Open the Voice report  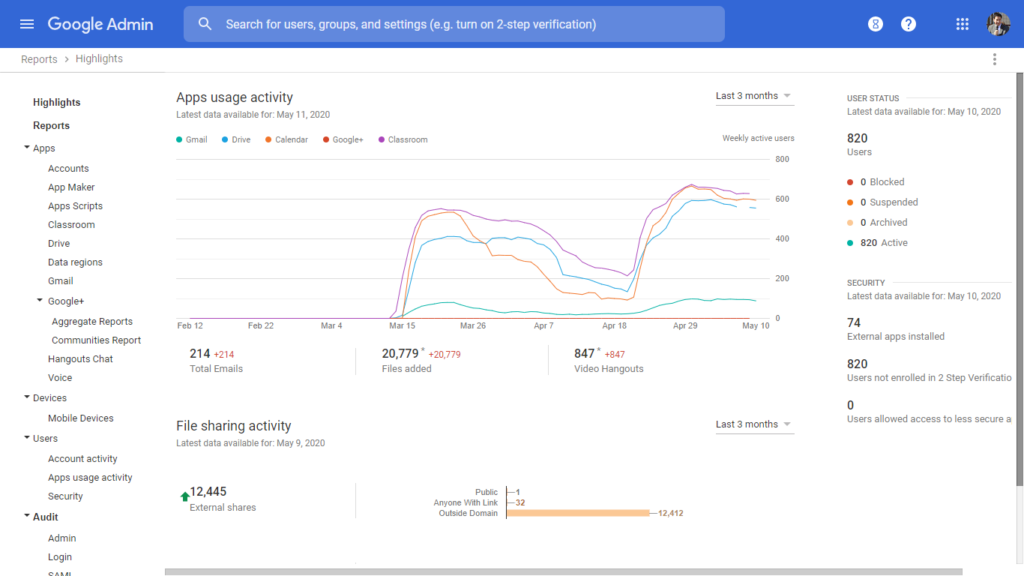[x=60, y=378]
